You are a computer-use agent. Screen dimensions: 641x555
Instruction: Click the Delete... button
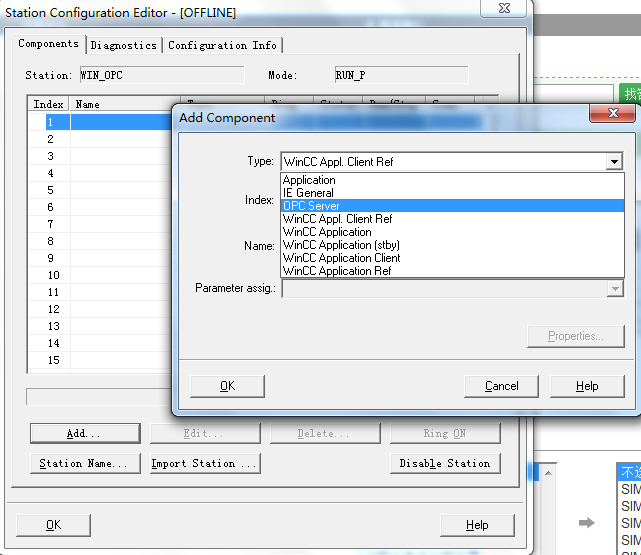click(x=325, y=433)
